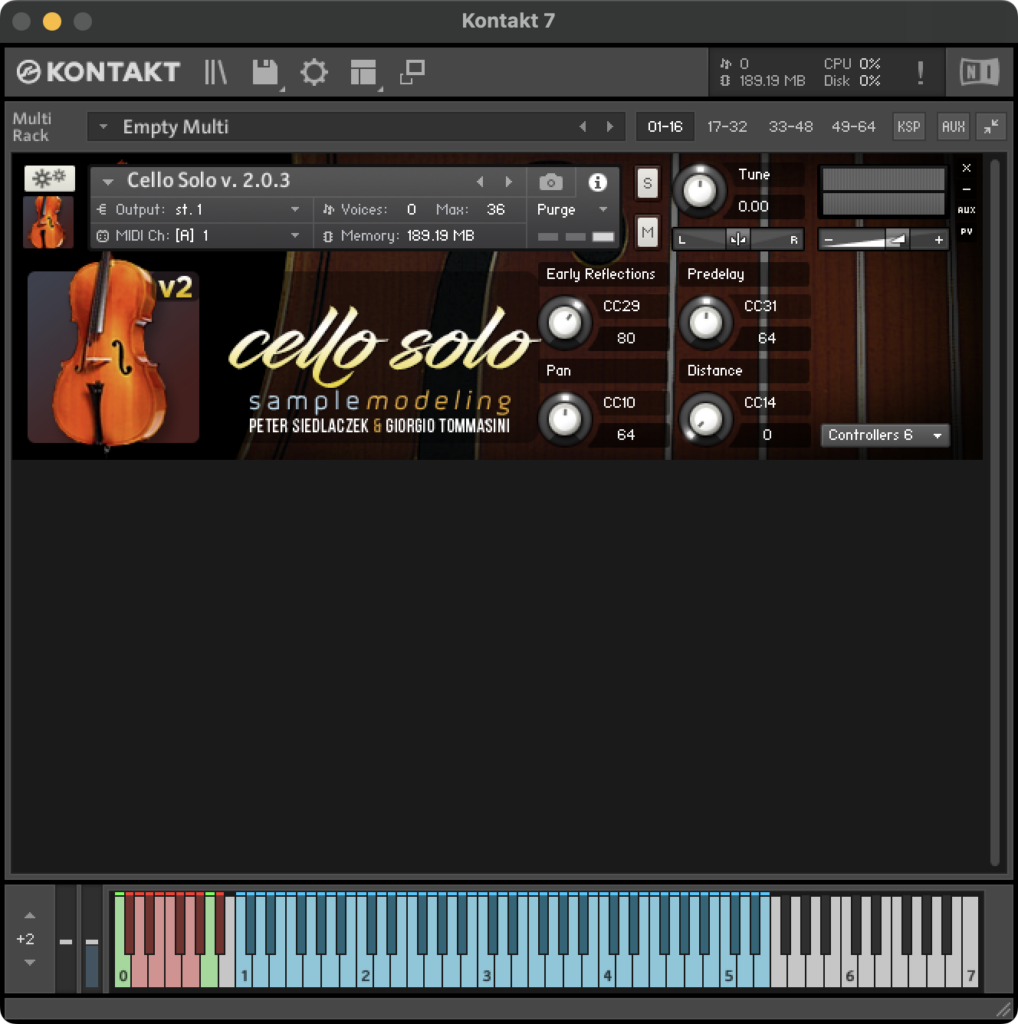This screenshot has height=1024, width=1018.
Task: Click the L-R pan slider
Action: [738, 240]
